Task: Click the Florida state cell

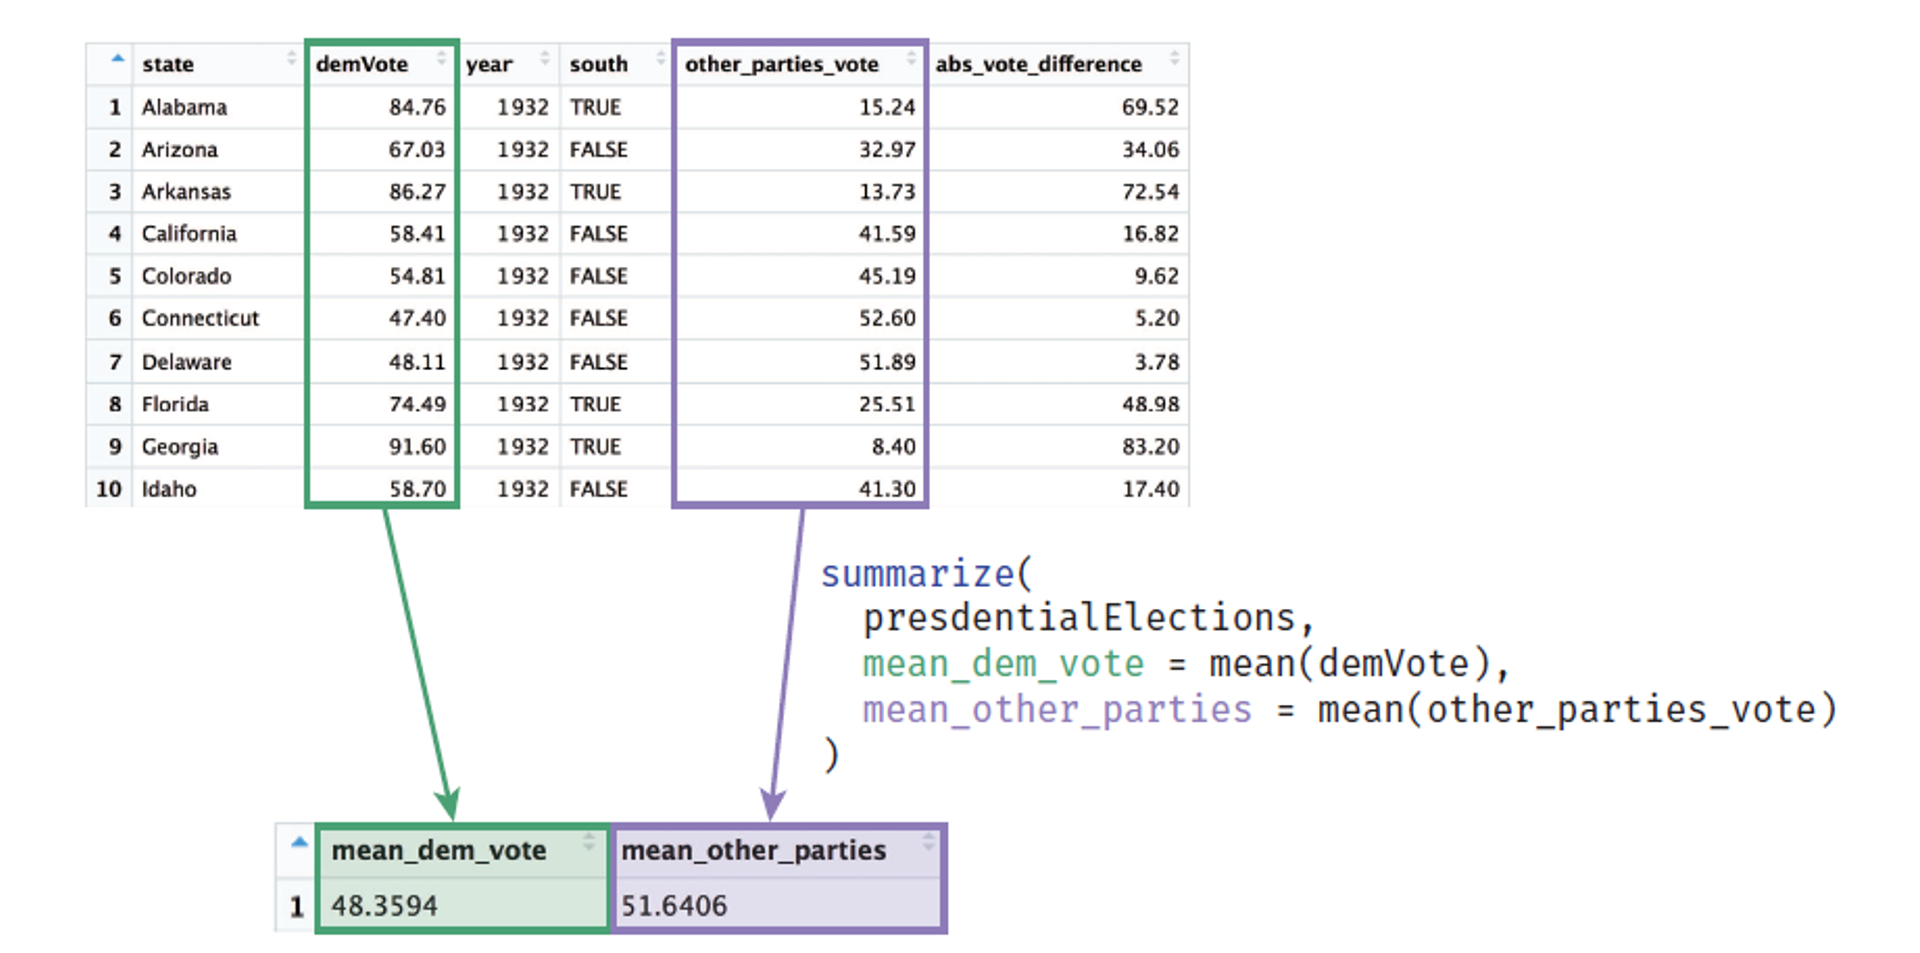Action: pos(175,404)
